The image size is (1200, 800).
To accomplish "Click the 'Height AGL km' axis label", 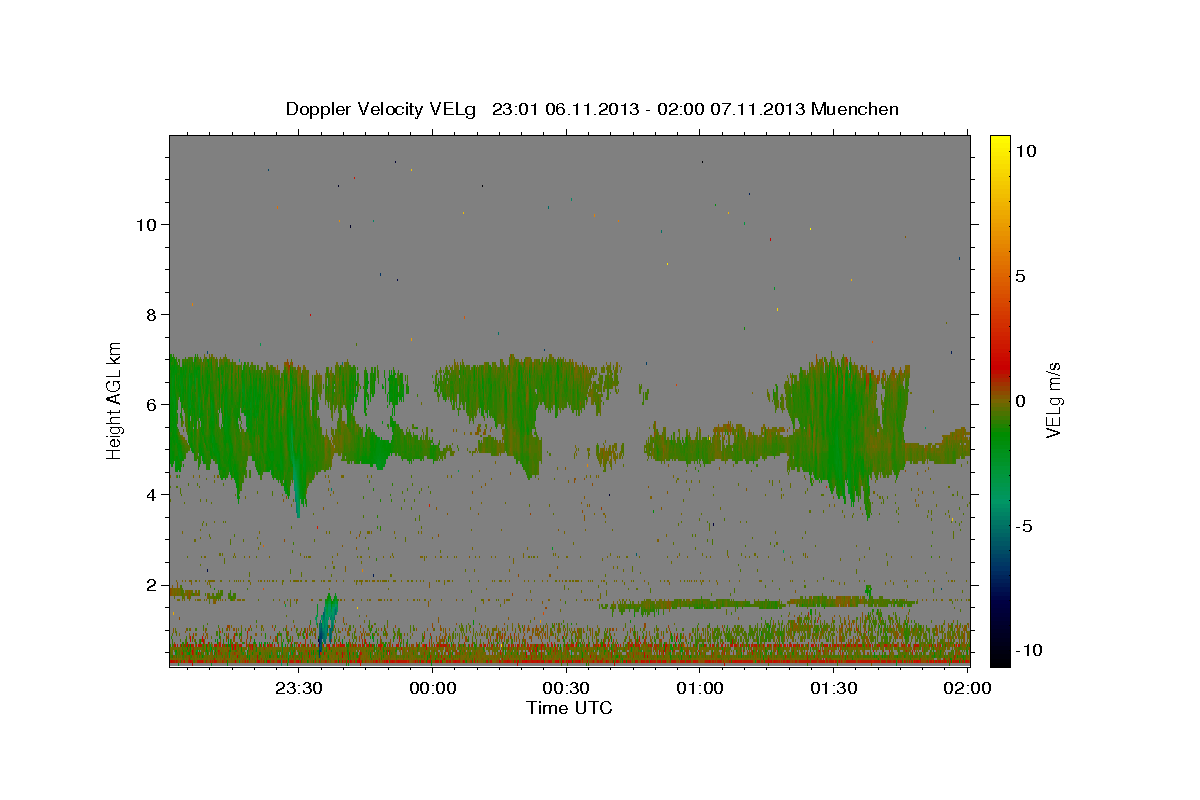I will click(x=115, y=400).
